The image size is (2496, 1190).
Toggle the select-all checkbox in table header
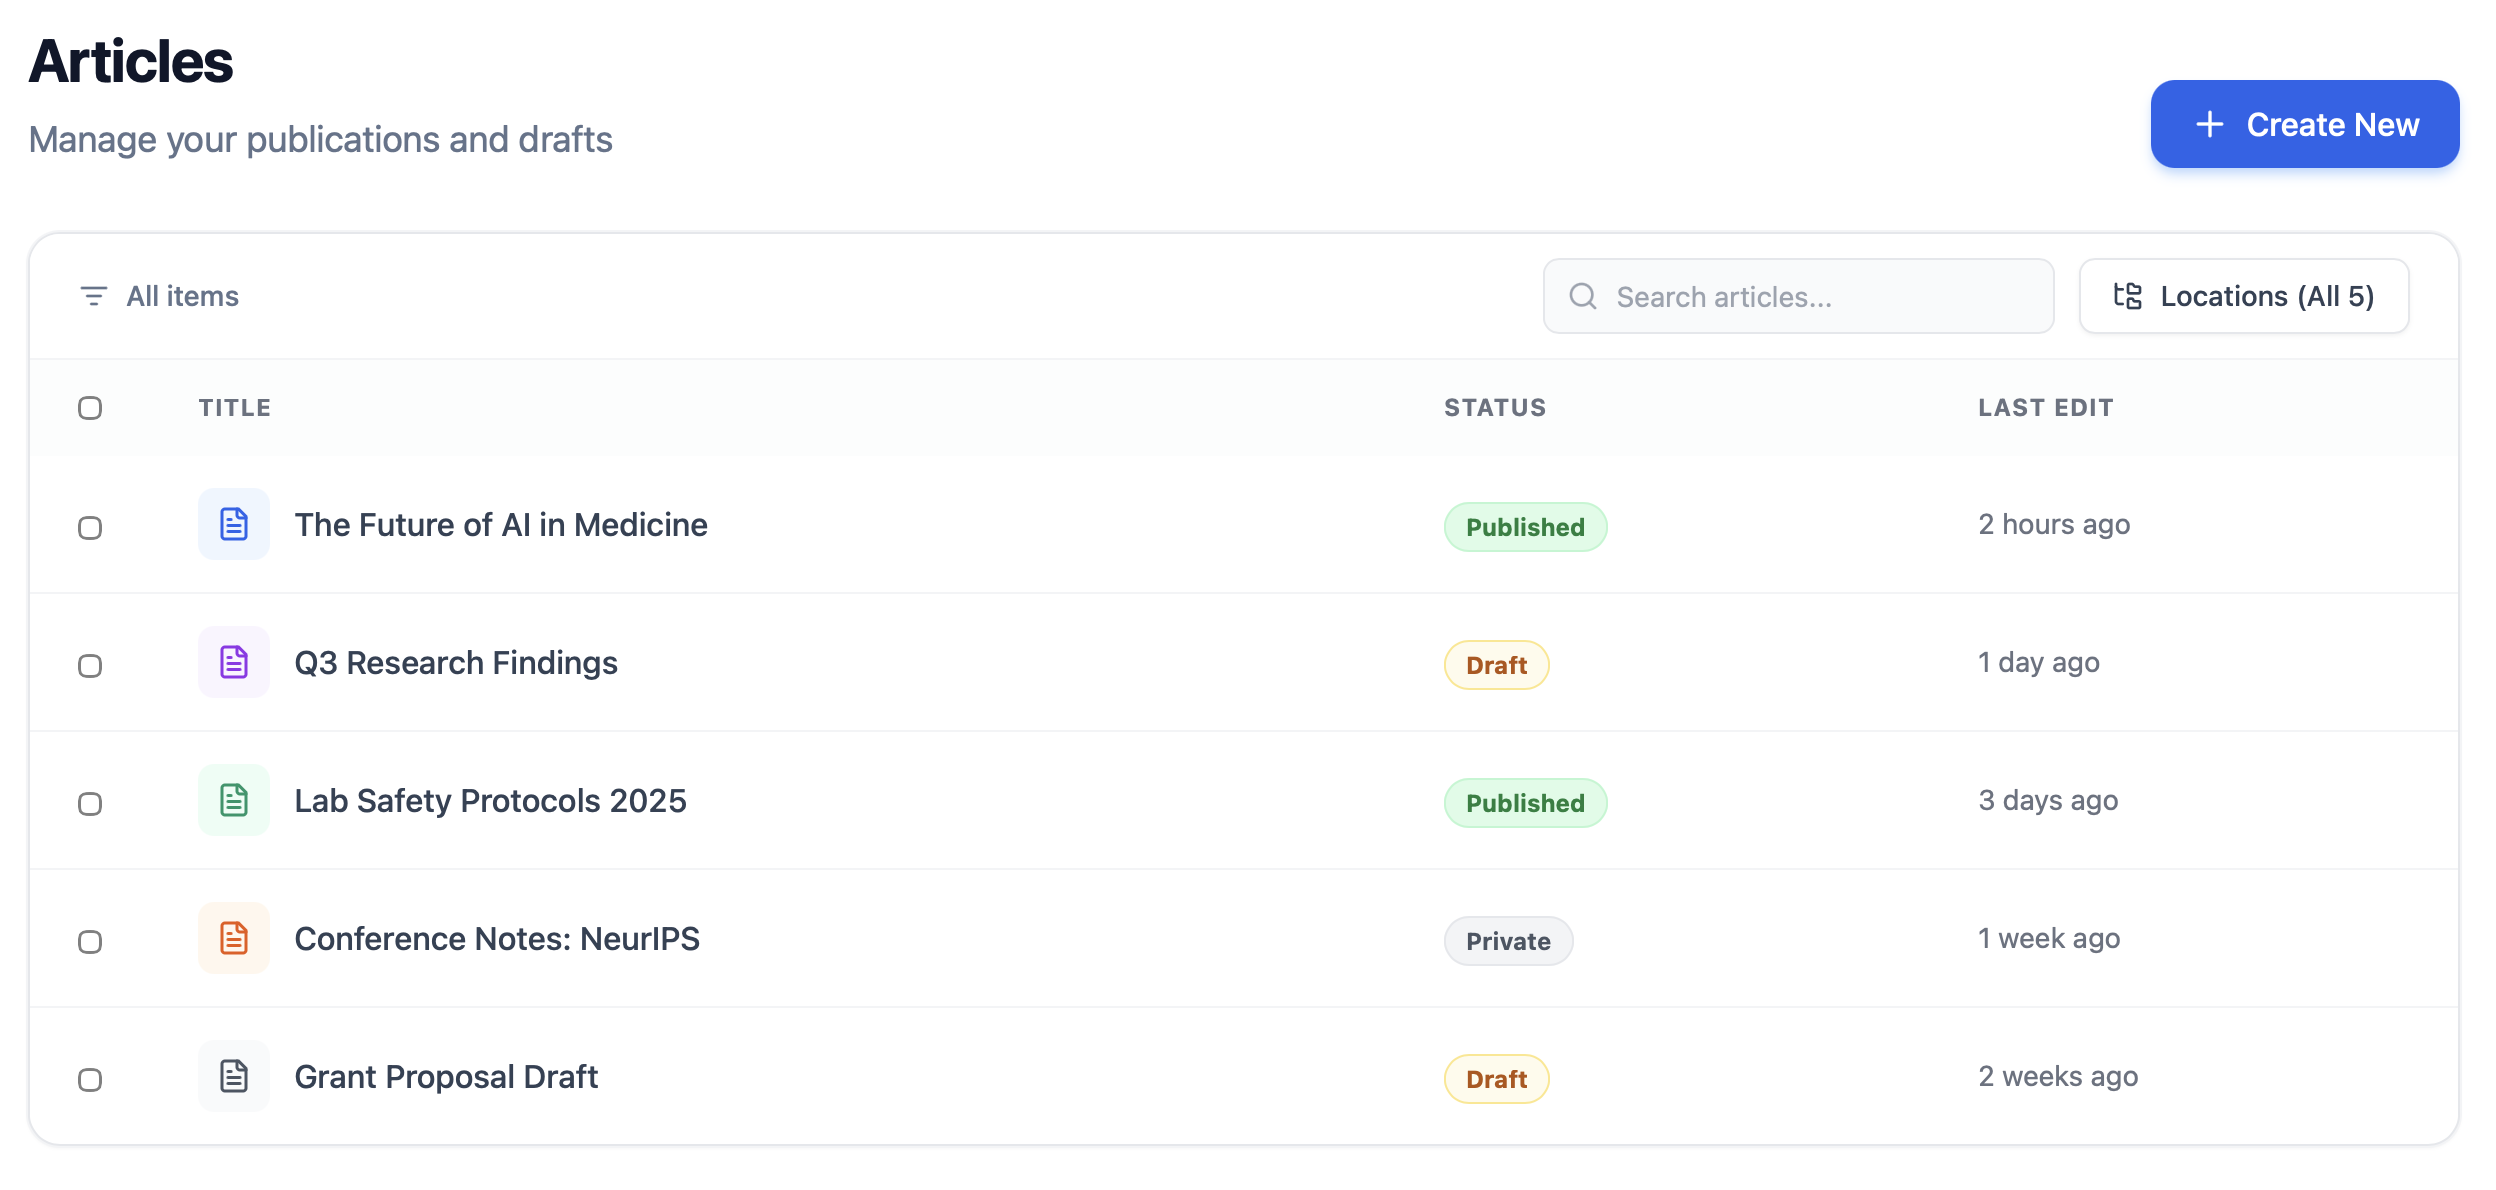point(90,408)
